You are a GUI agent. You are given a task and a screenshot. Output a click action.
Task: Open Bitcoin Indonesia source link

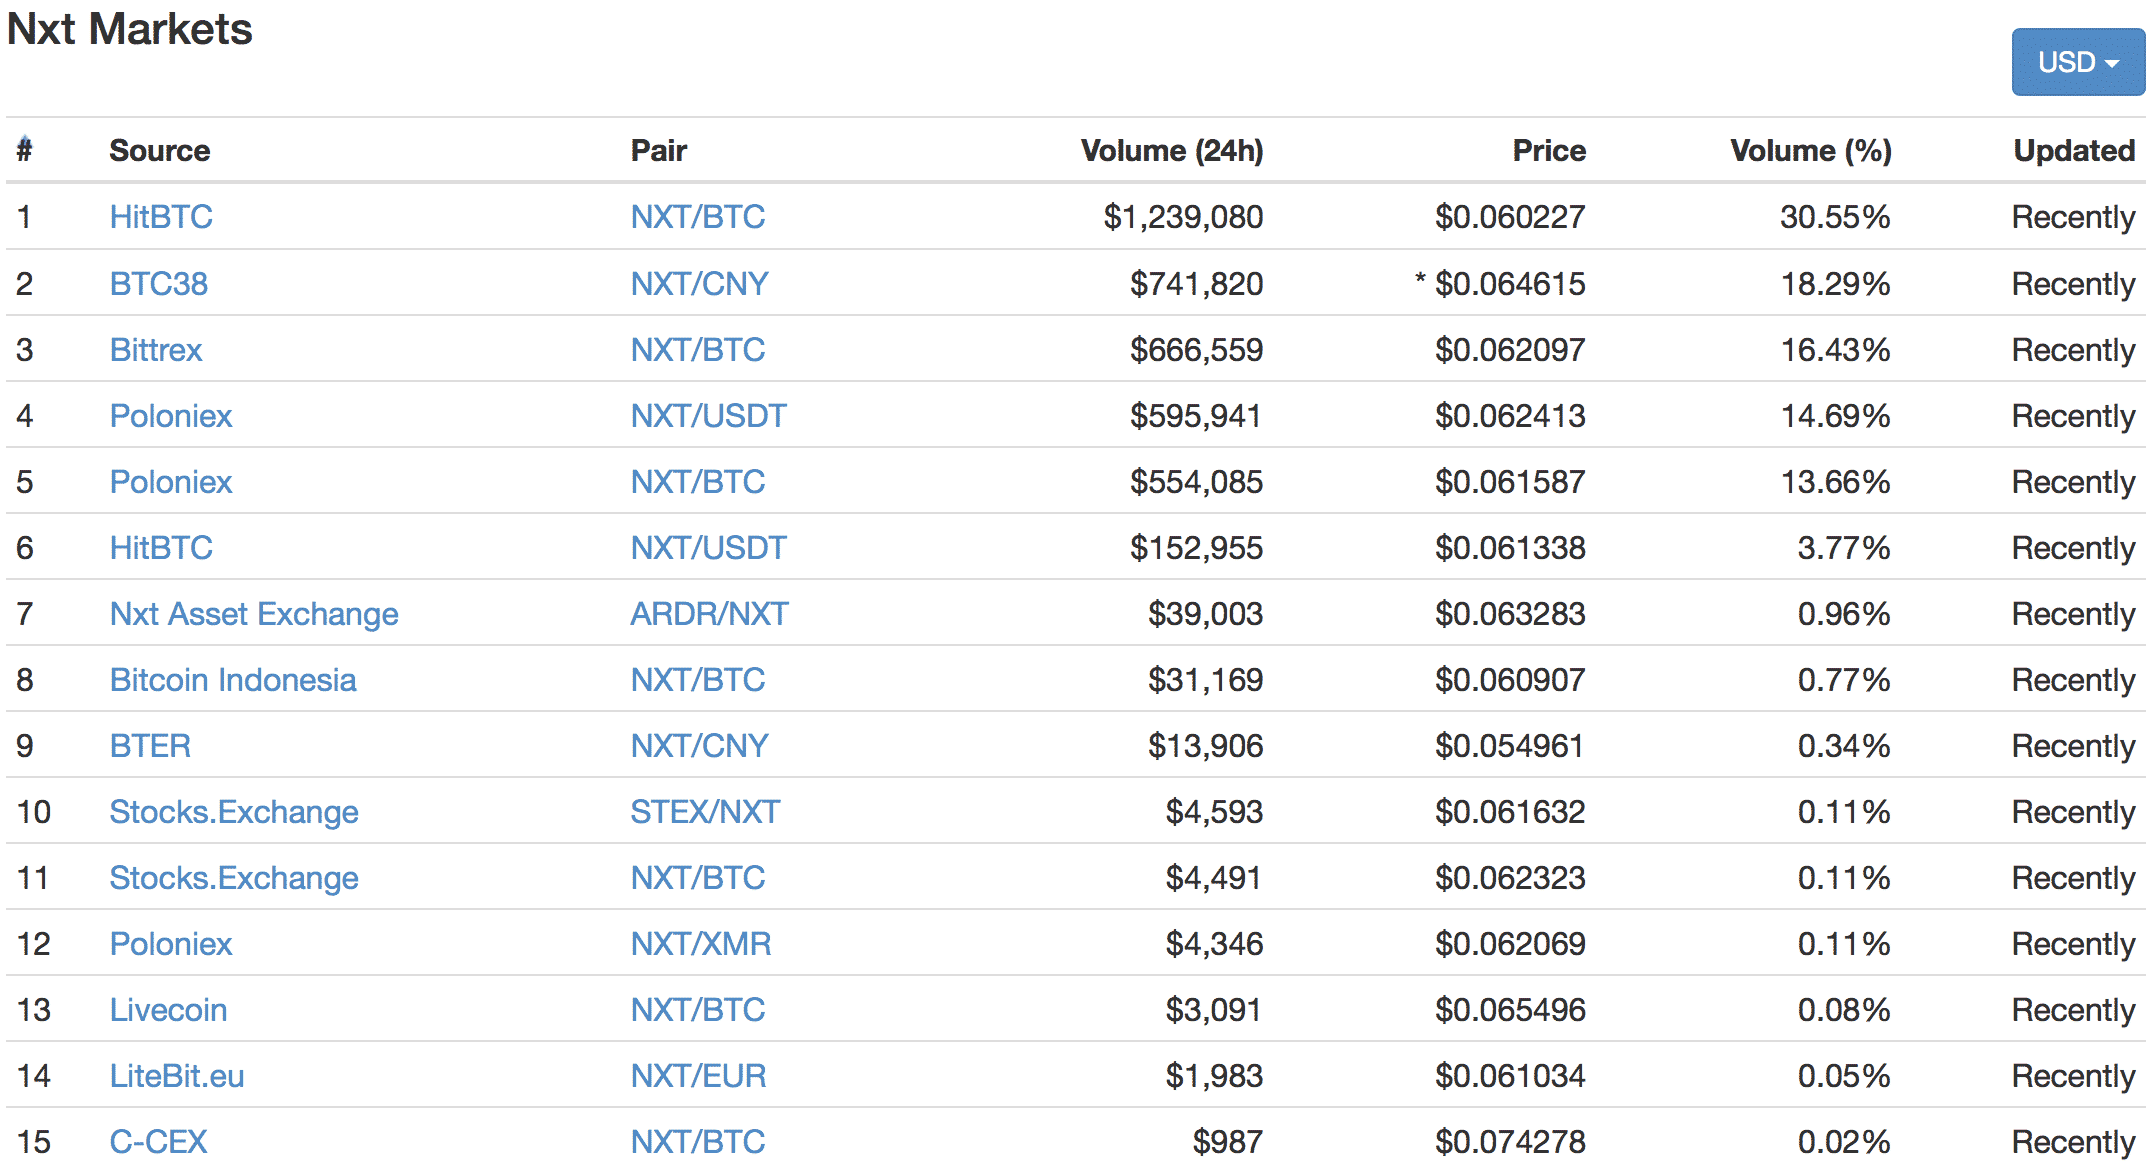(233, 680)
